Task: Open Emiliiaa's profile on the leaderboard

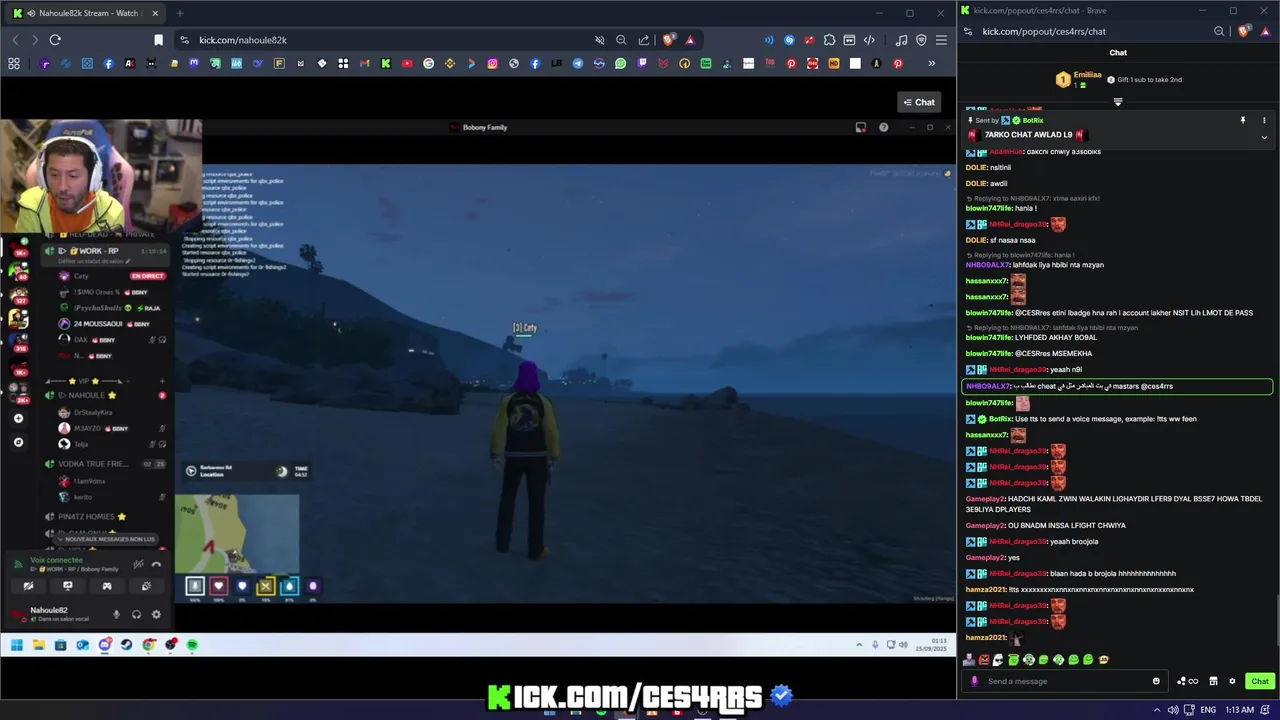Action: pos(1087,75)
